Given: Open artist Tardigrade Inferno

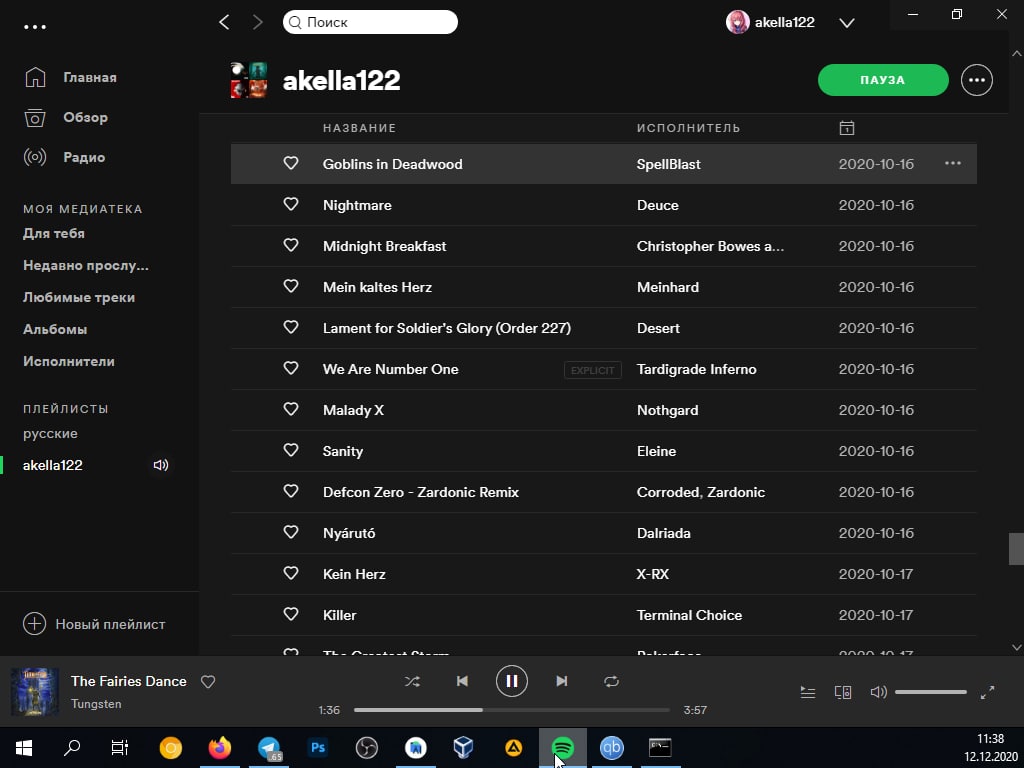Looking at the screenshot, I should (696, 370).
